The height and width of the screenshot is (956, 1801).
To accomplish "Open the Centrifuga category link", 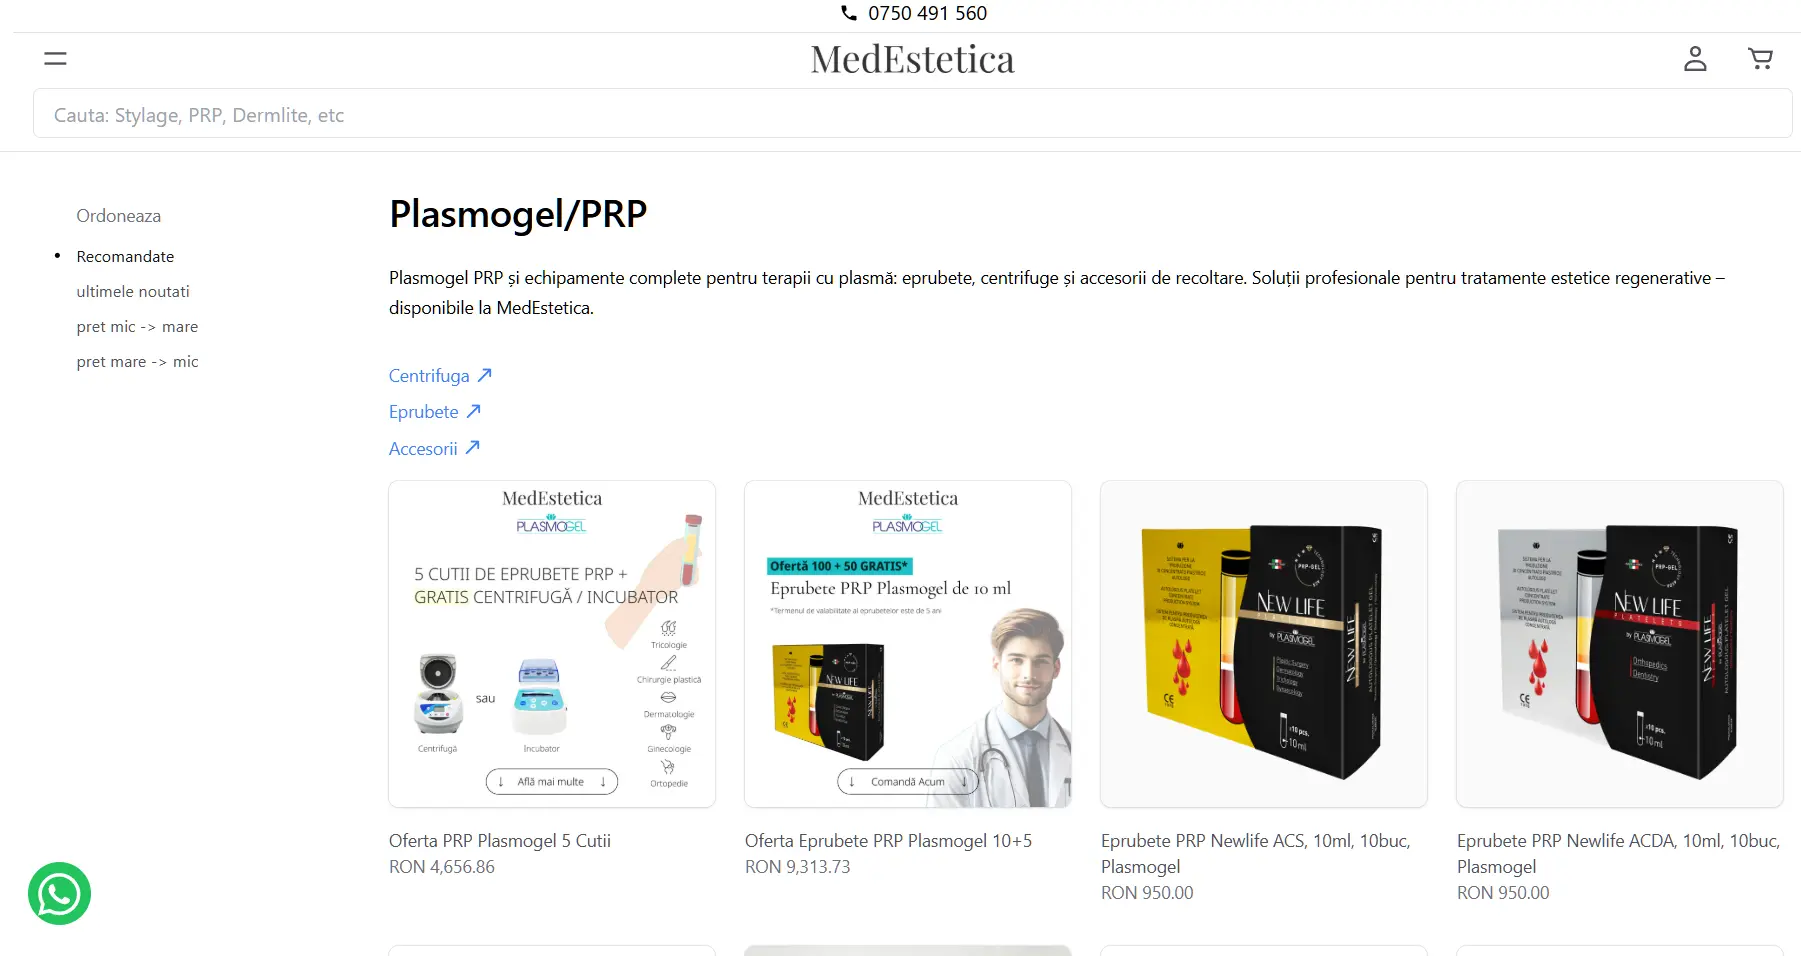I will (429, 375).
